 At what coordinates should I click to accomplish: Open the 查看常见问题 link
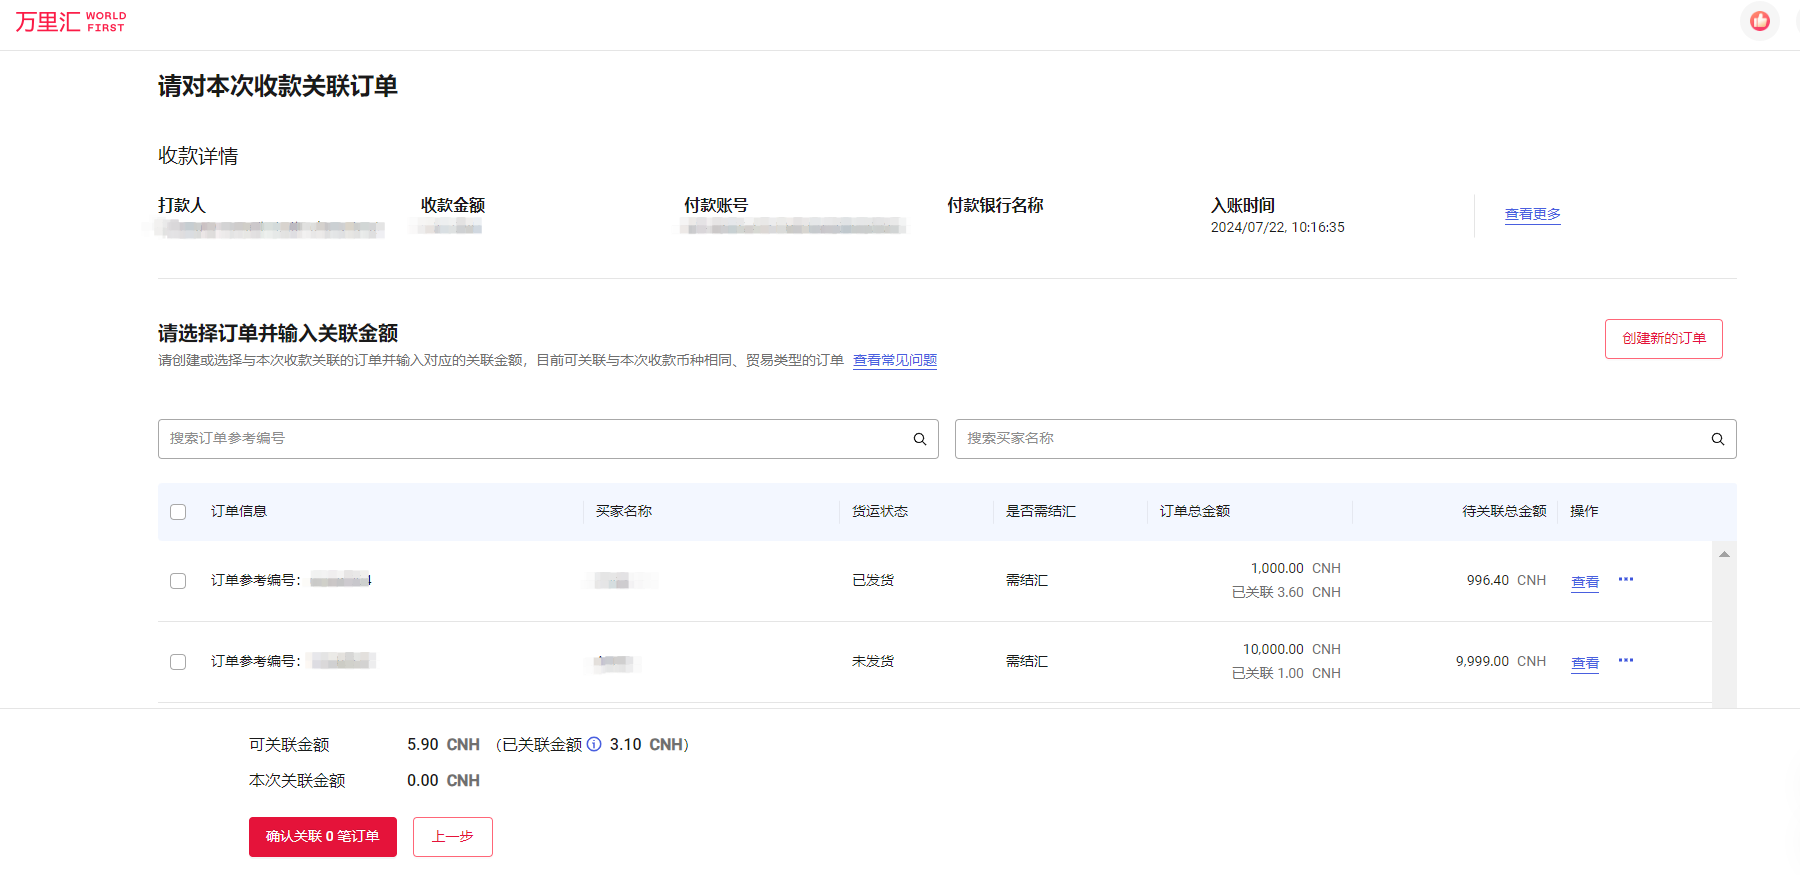(894, 360)
